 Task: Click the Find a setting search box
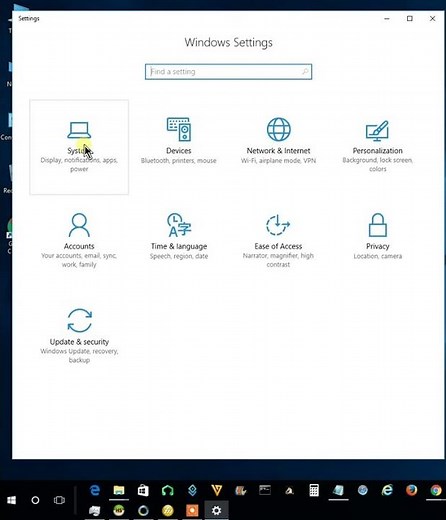[x=228, y=72]
